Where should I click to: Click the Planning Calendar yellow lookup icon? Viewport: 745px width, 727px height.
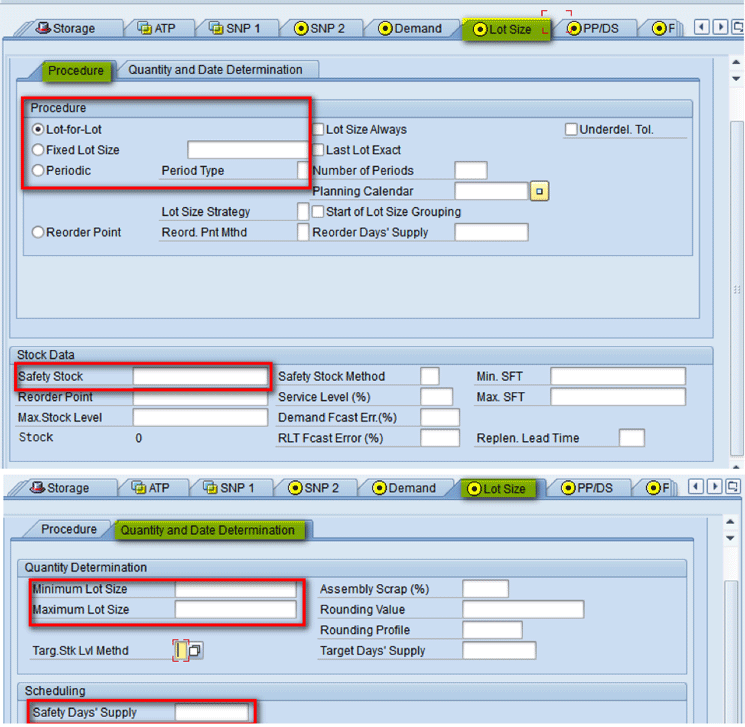pyautogui.click(x=539, y=191)
